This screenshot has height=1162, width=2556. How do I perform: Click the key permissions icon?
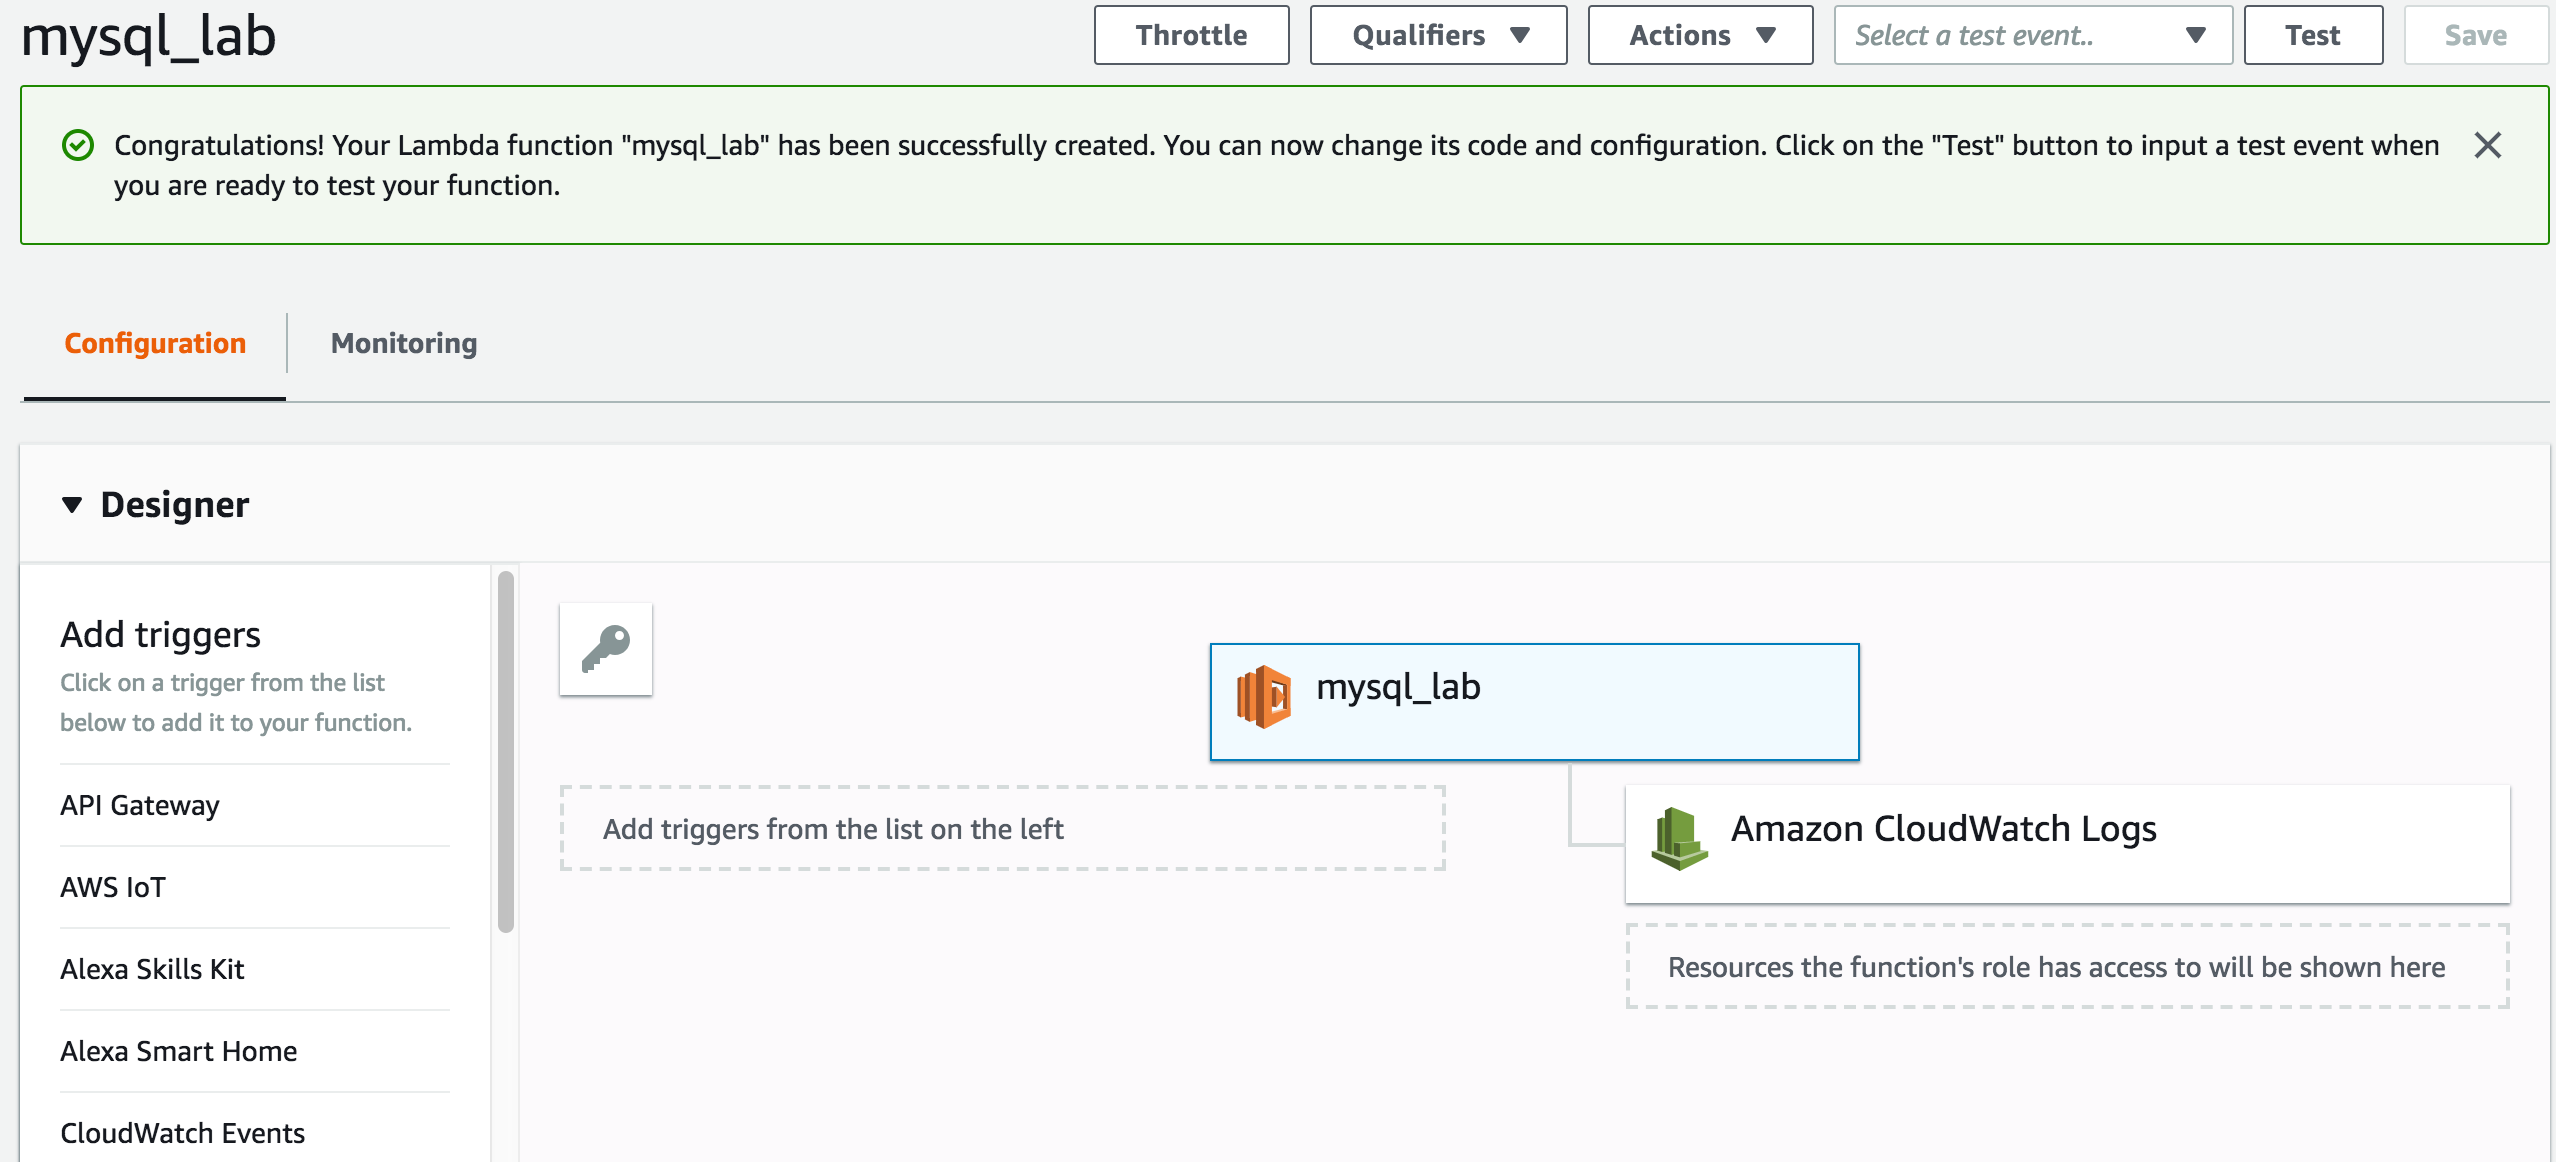point(606,649)
